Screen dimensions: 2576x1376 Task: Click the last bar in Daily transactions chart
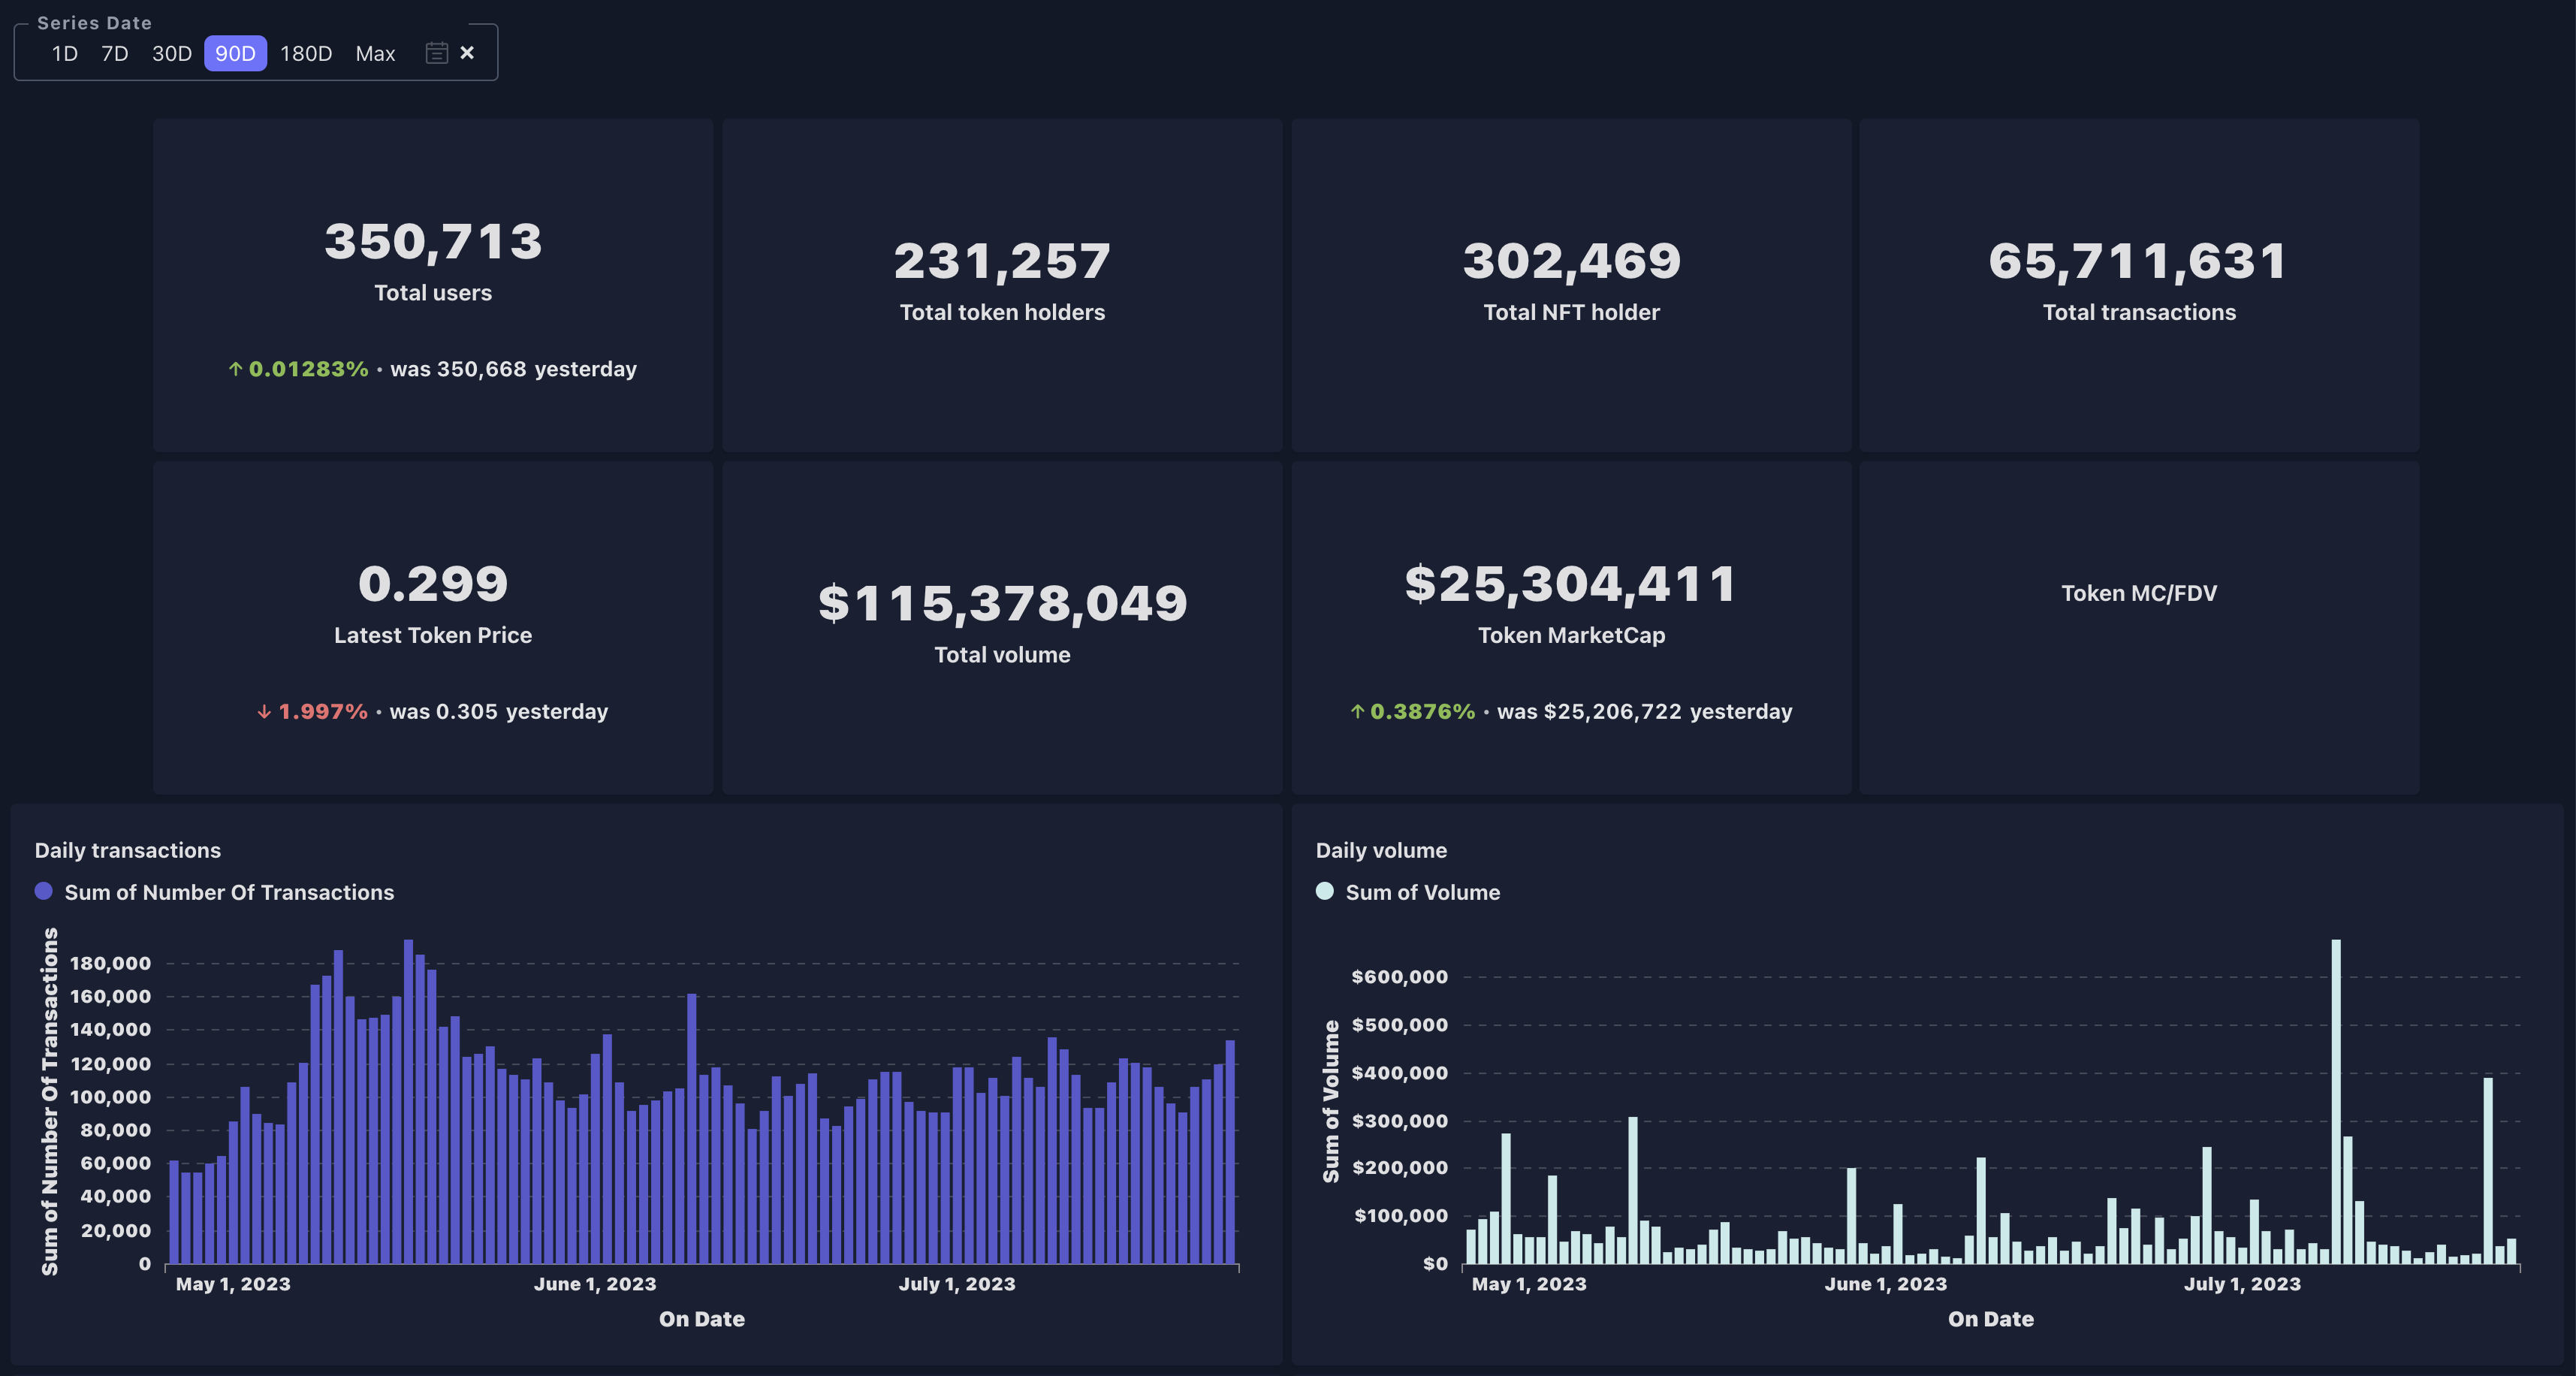(1230, 1152)
